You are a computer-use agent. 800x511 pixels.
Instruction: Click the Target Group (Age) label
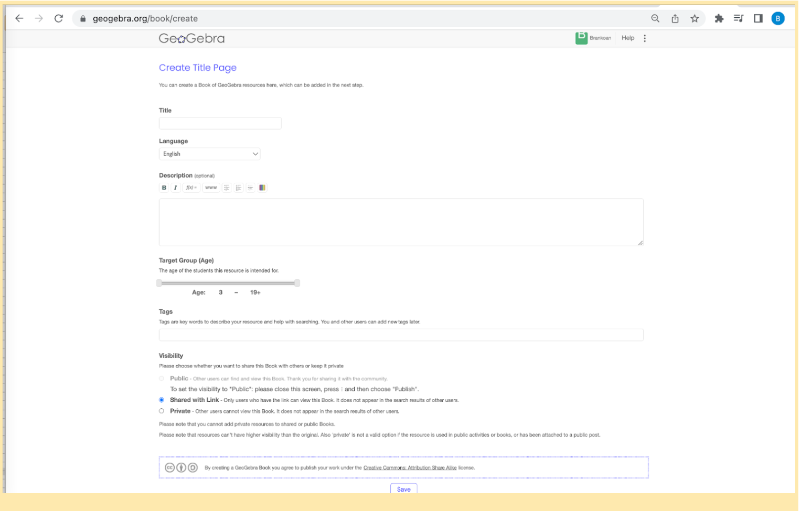[186, 261]
